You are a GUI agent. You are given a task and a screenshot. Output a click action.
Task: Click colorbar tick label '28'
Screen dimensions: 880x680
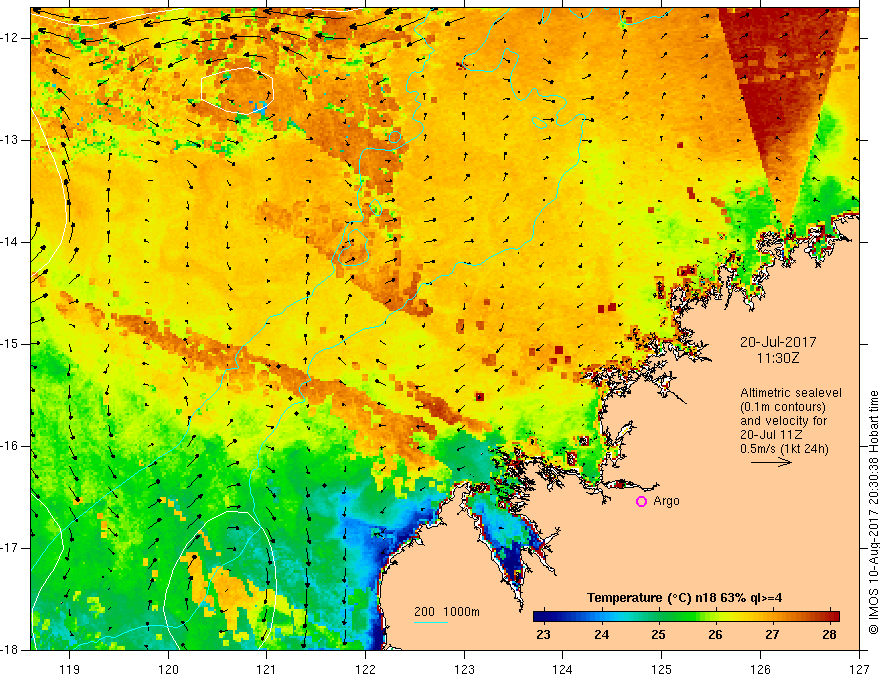coord(829,635)
